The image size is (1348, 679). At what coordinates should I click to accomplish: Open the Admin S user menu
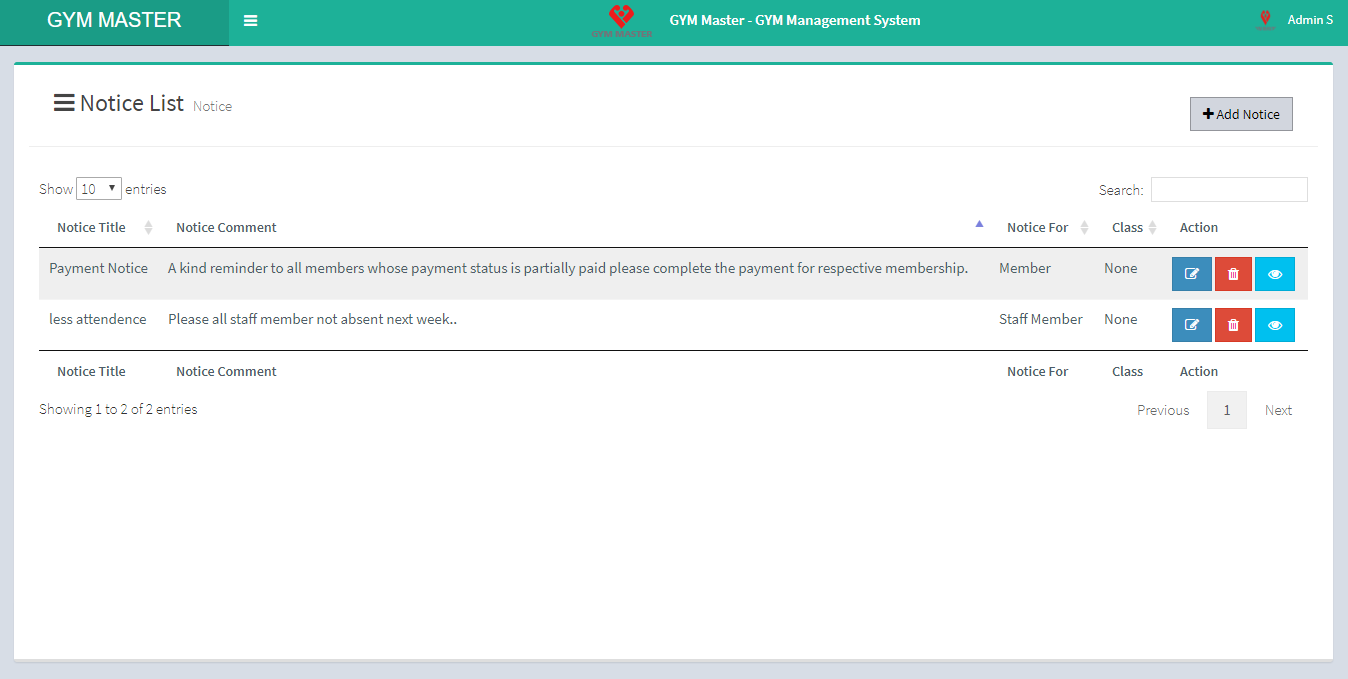[1309, 20]
